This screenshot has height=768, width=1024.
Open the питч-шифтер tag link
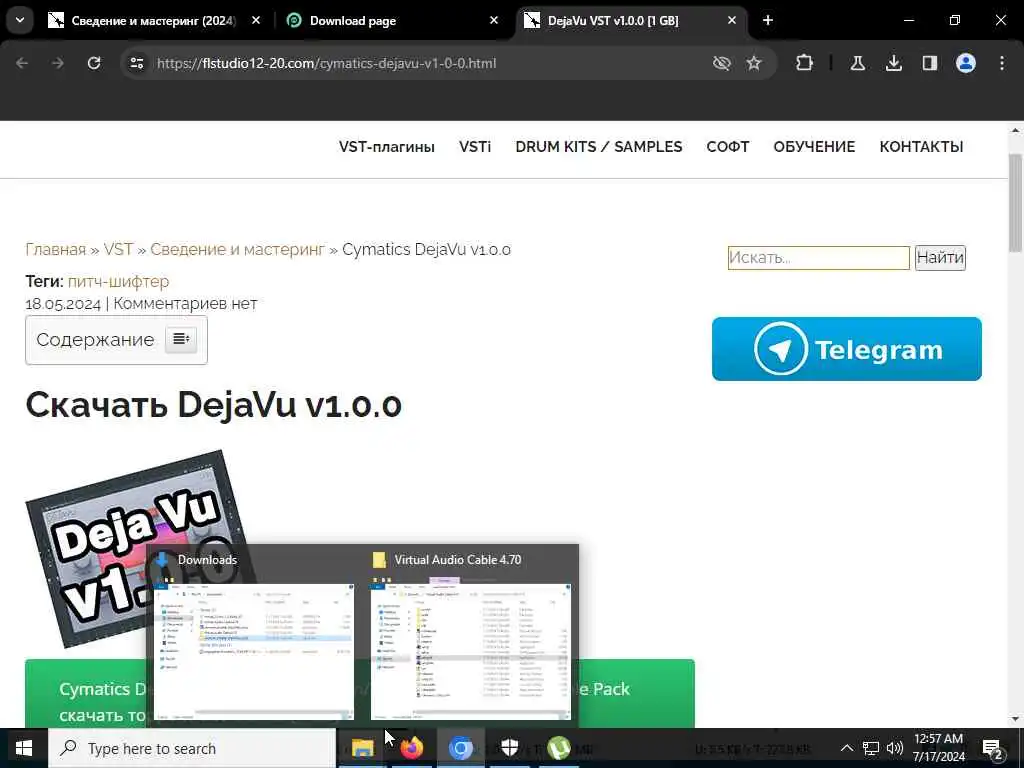(118, 281)
